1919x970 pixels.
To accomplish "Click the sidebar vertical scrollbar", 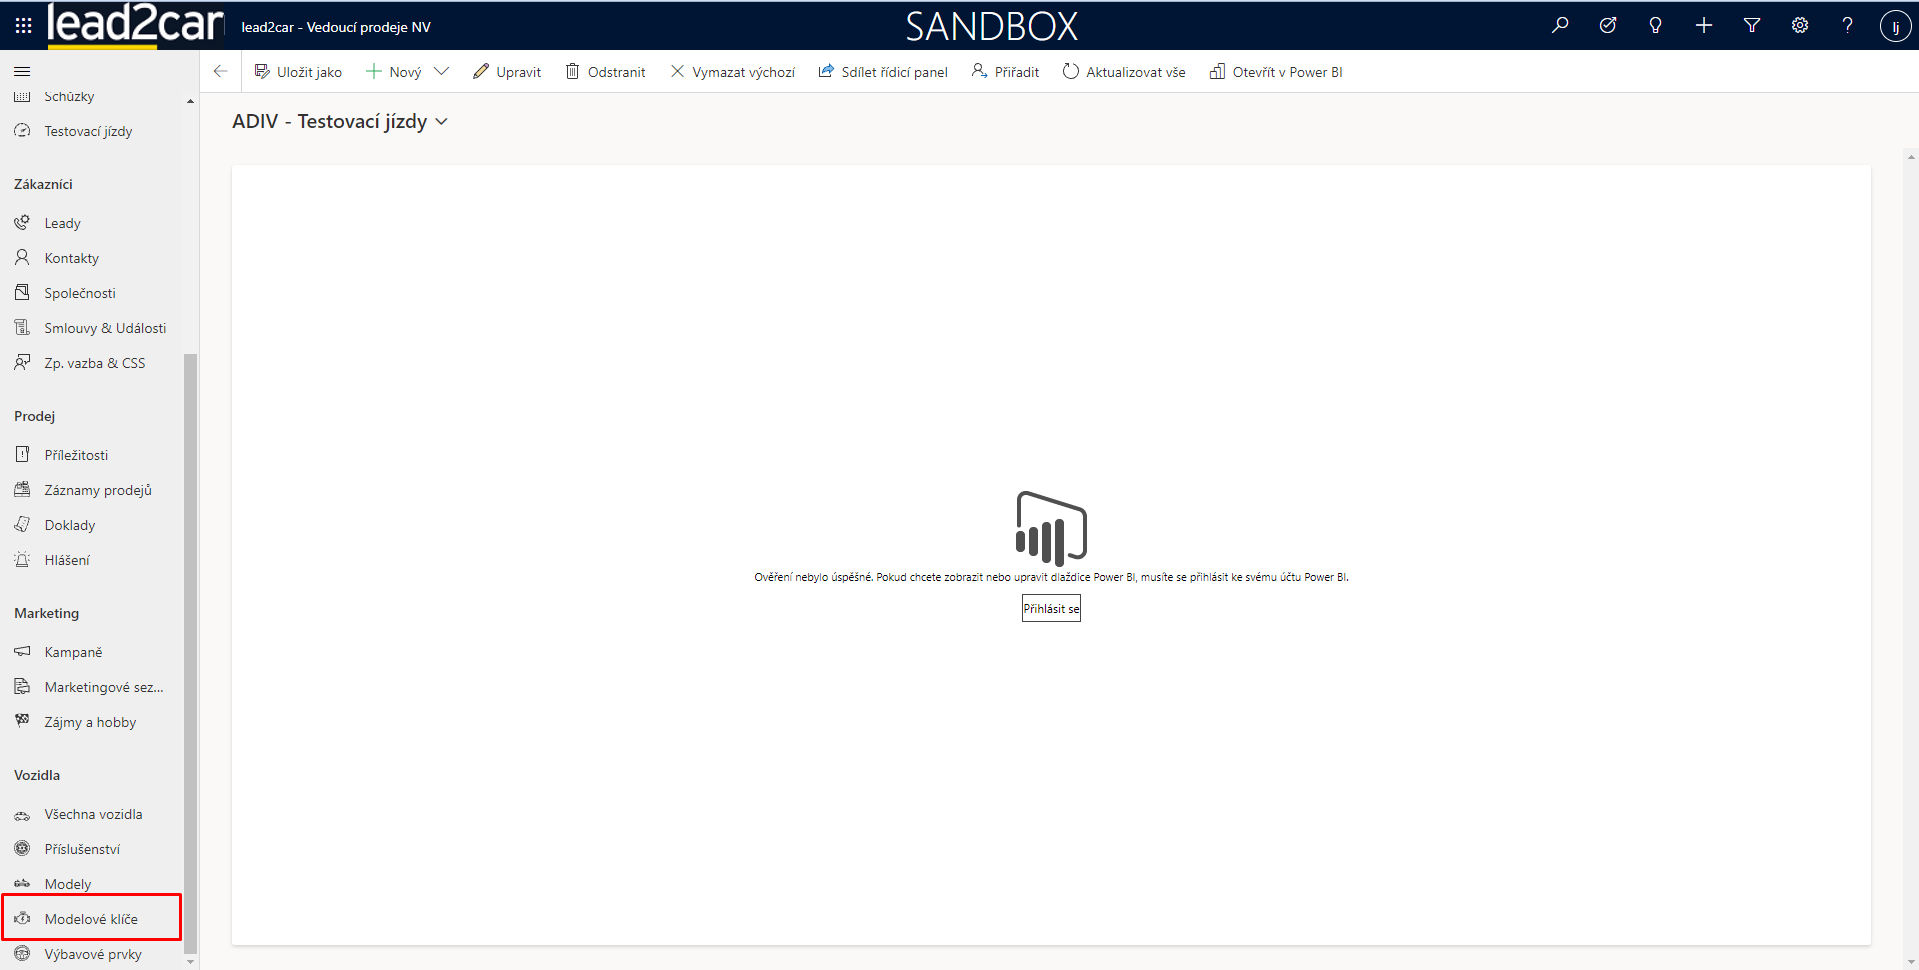I will point(190,650).
